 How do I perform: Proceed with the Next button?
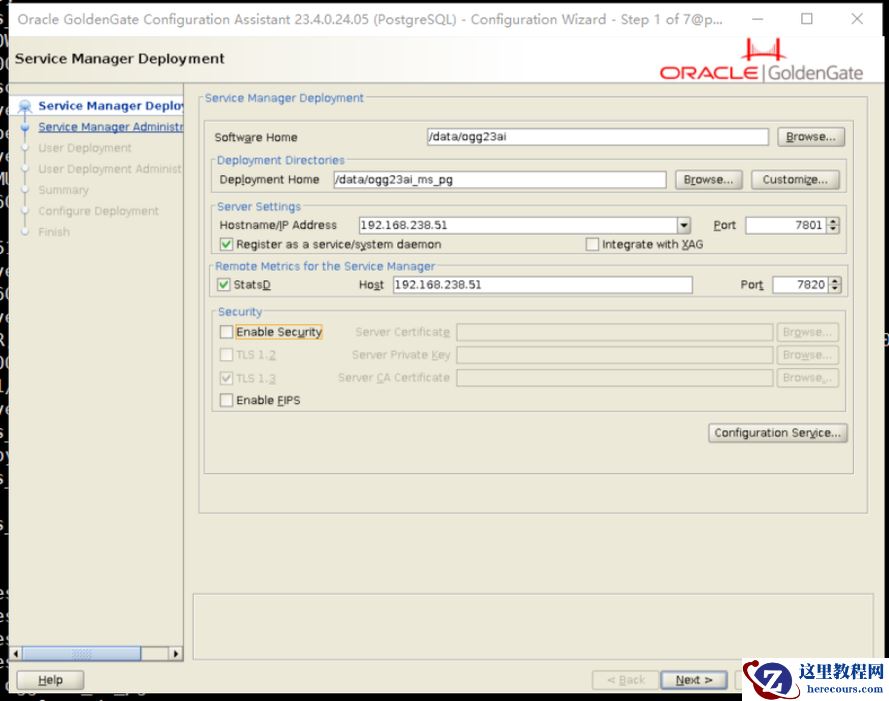[x=693, y=680]
